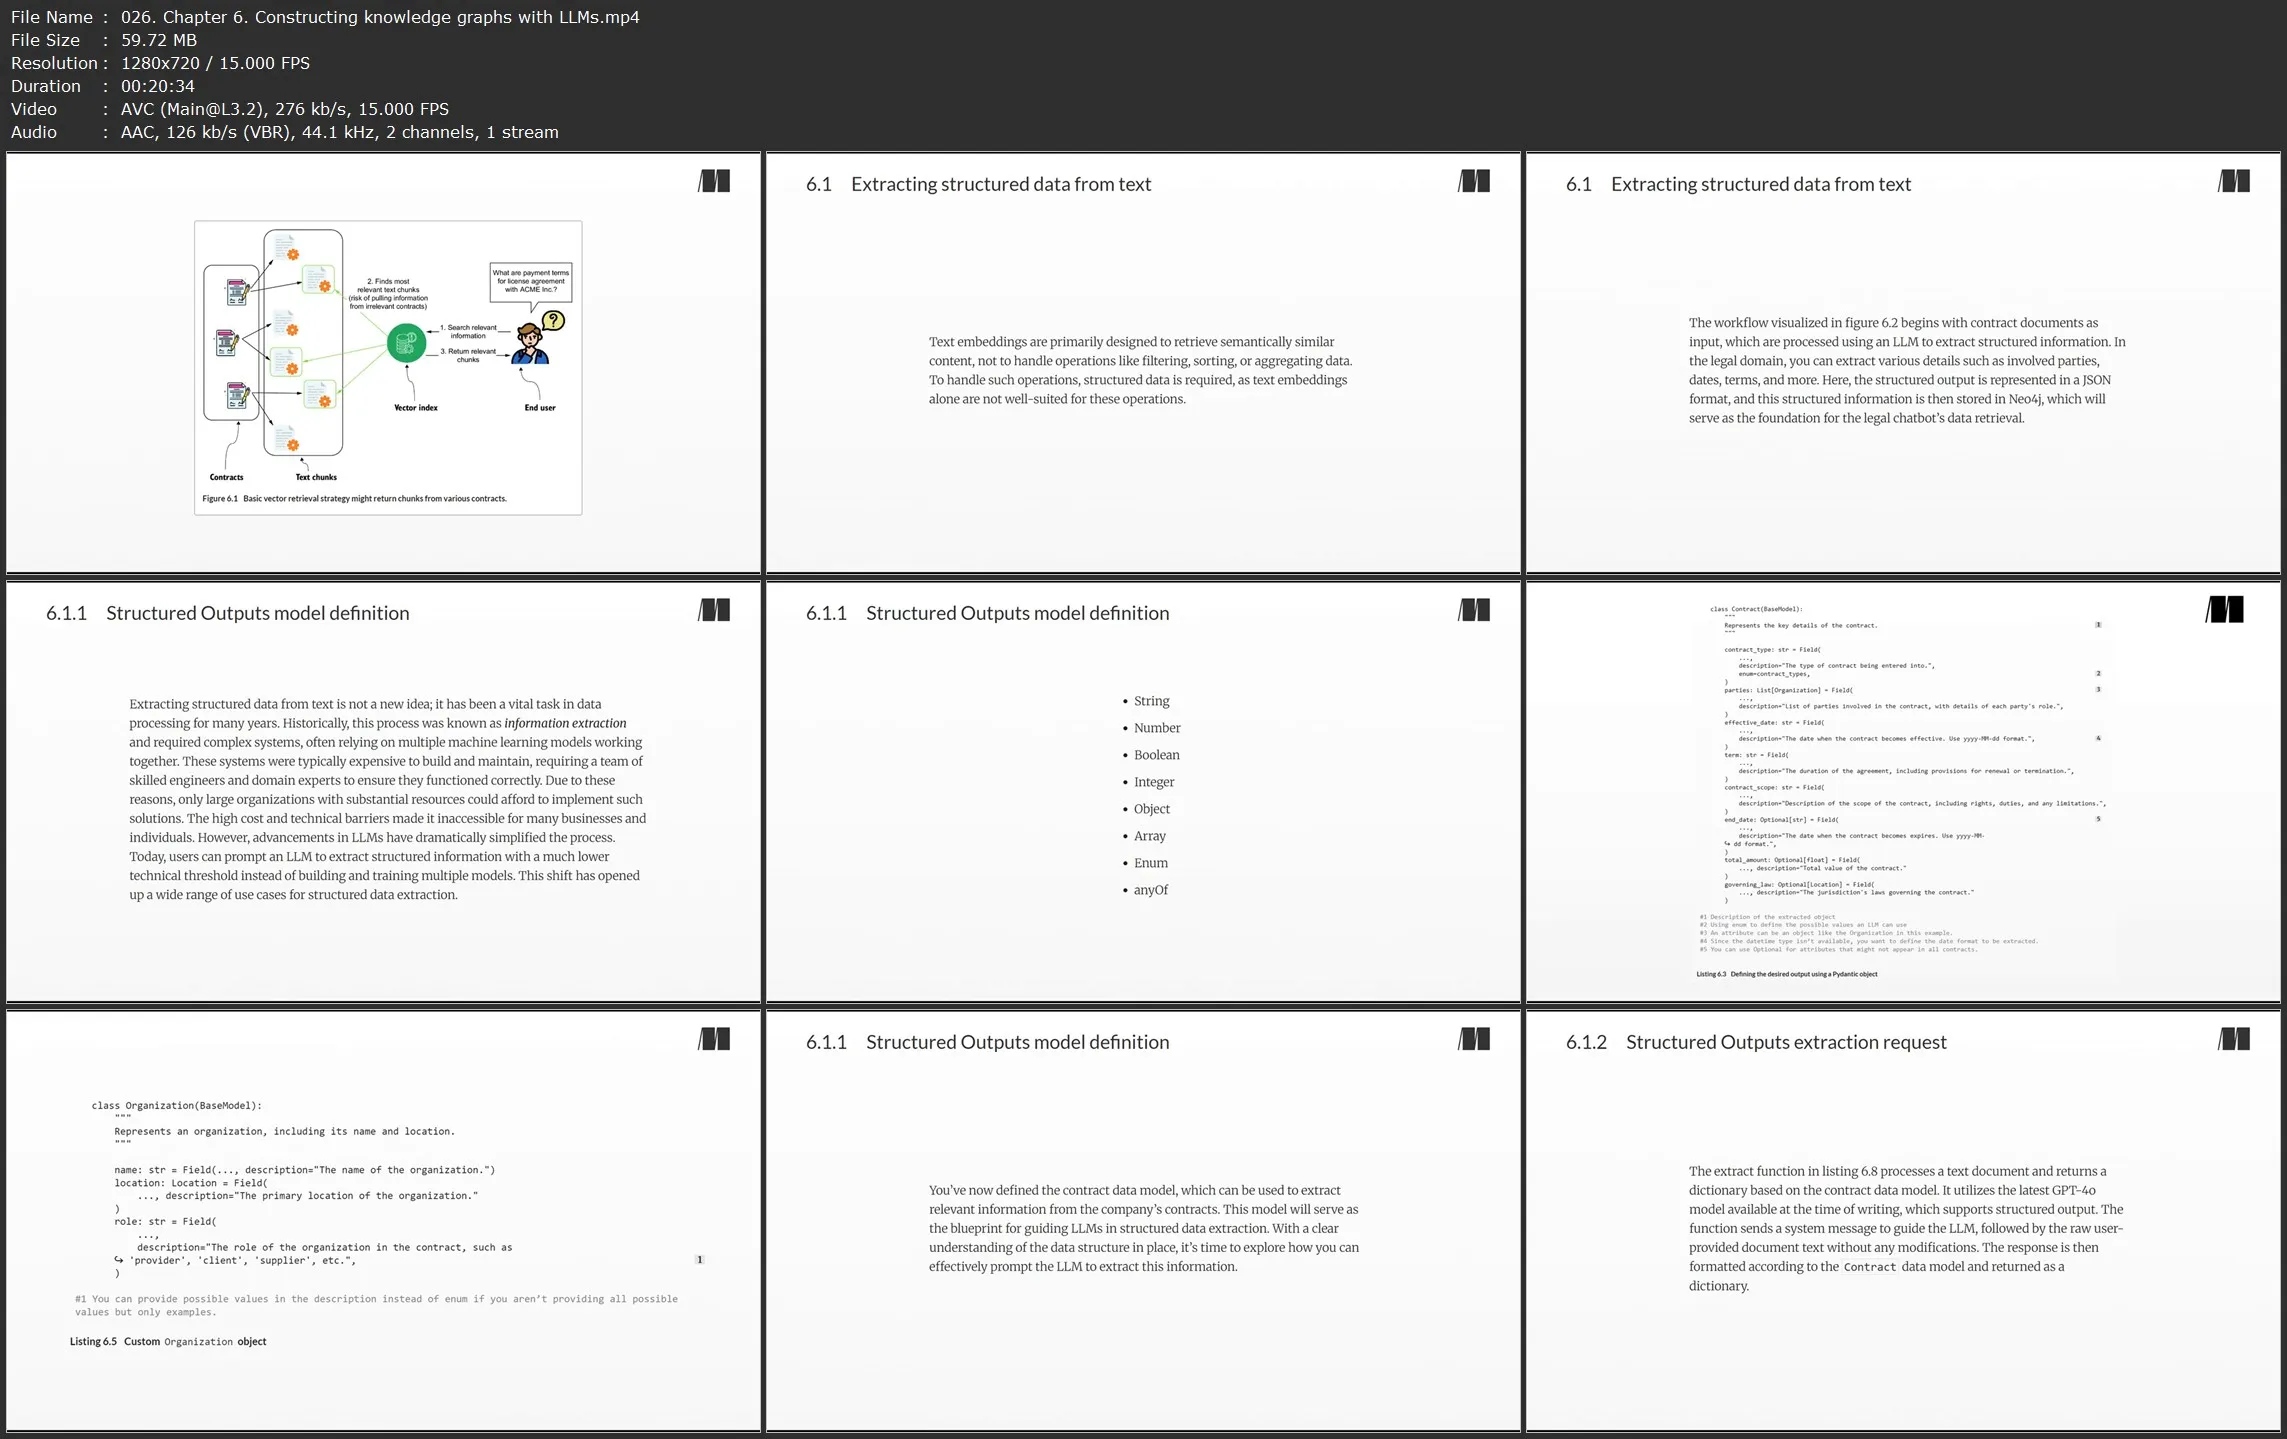Click the Enum bullet item
The width and height of the screenshot is (2287, 1439).
[x=1150, y=863]
